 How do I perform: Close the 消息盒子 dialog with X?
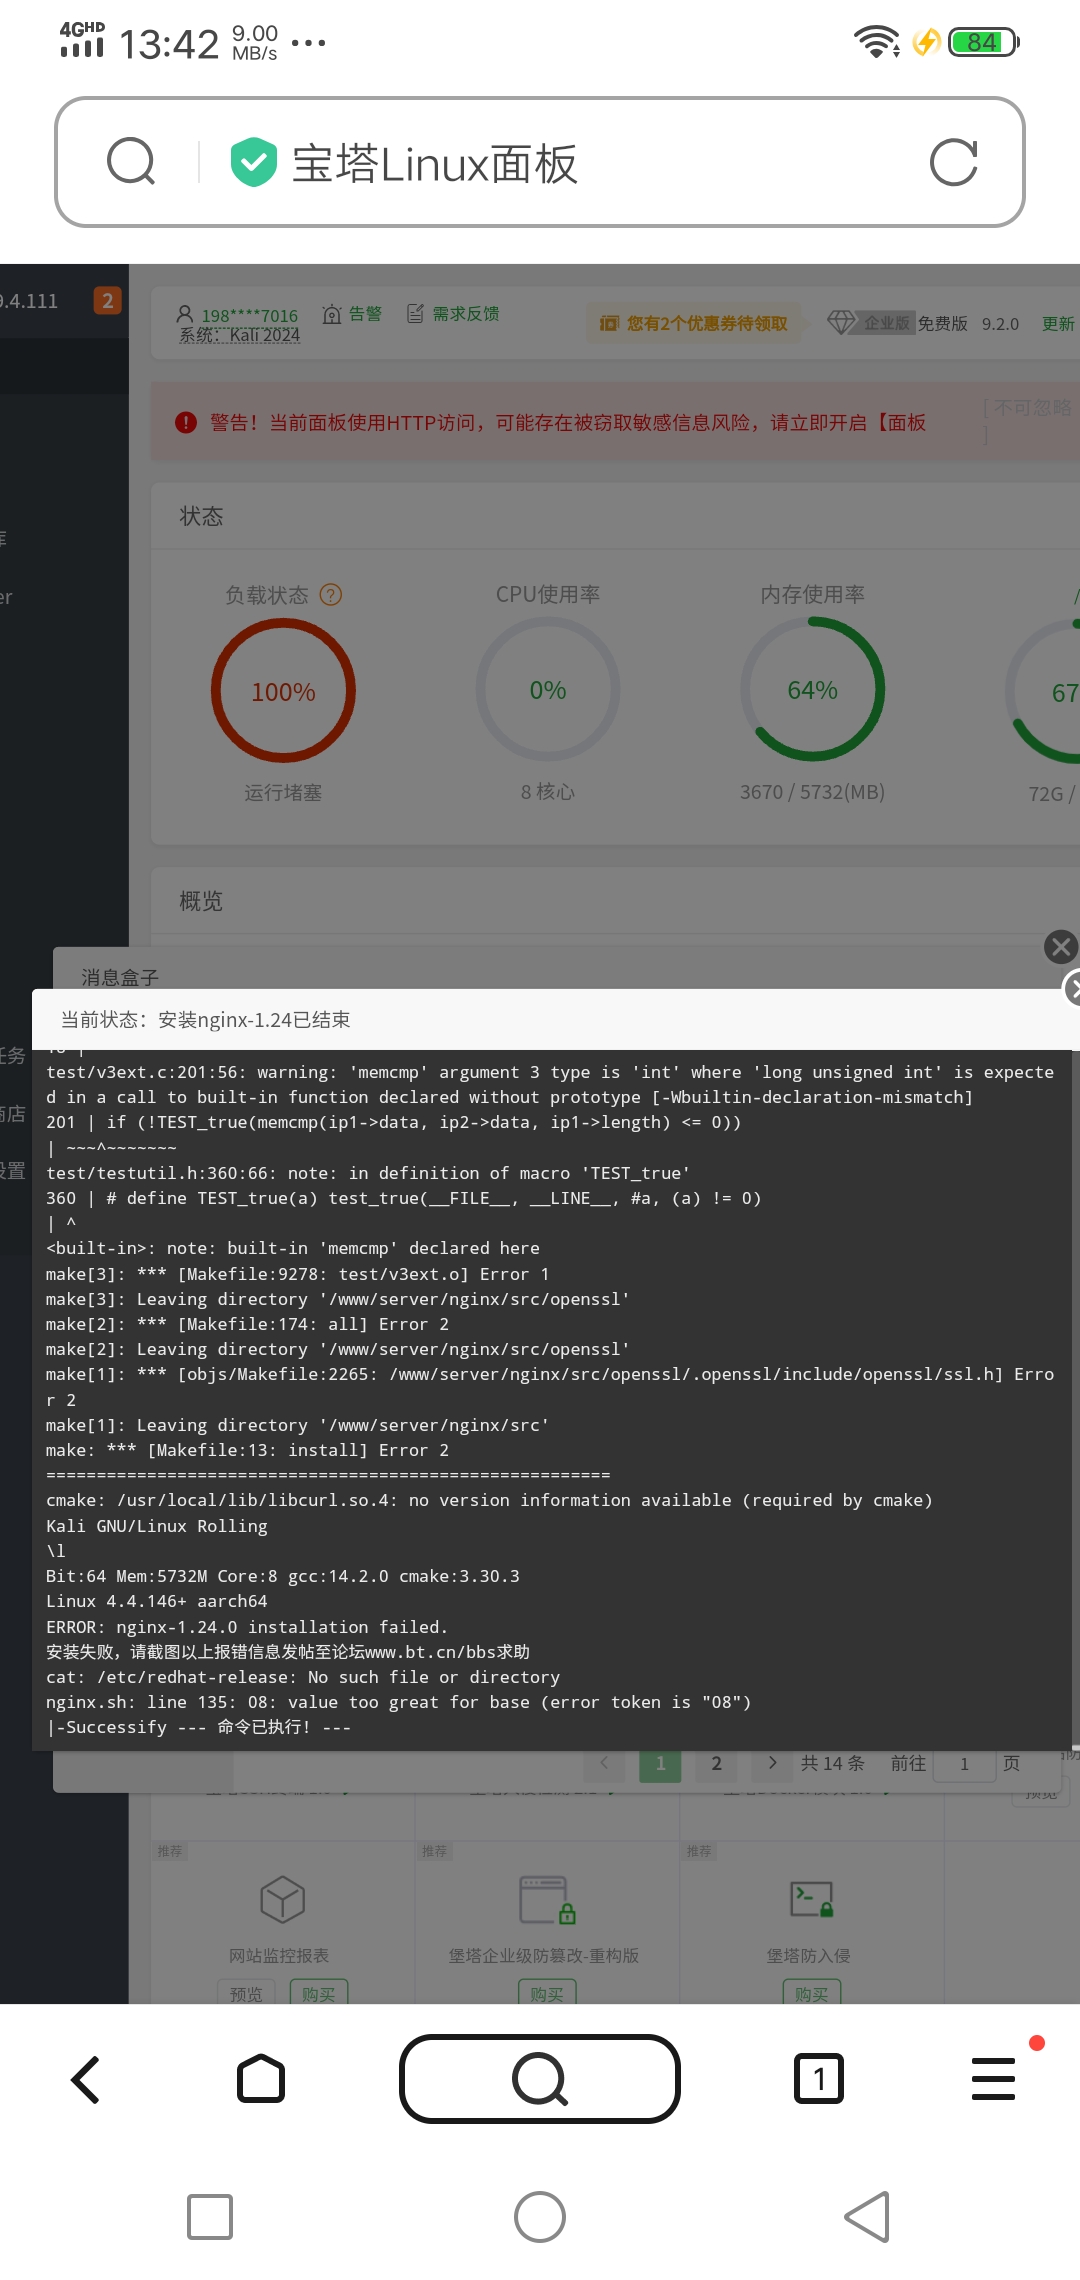1061,946
